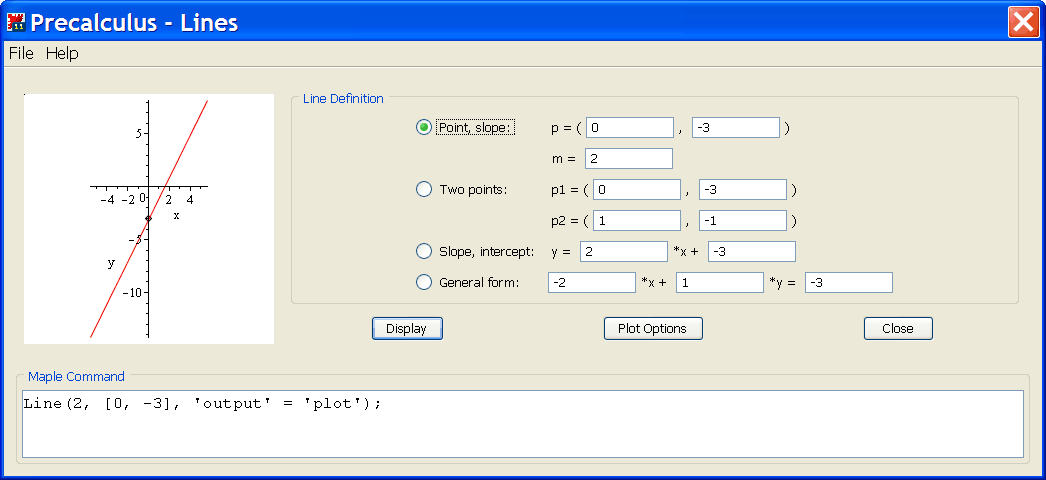This screenshot has height=480, width=1046.
Task: Click the point p y-coordinate field
Action: pos(735,127)
